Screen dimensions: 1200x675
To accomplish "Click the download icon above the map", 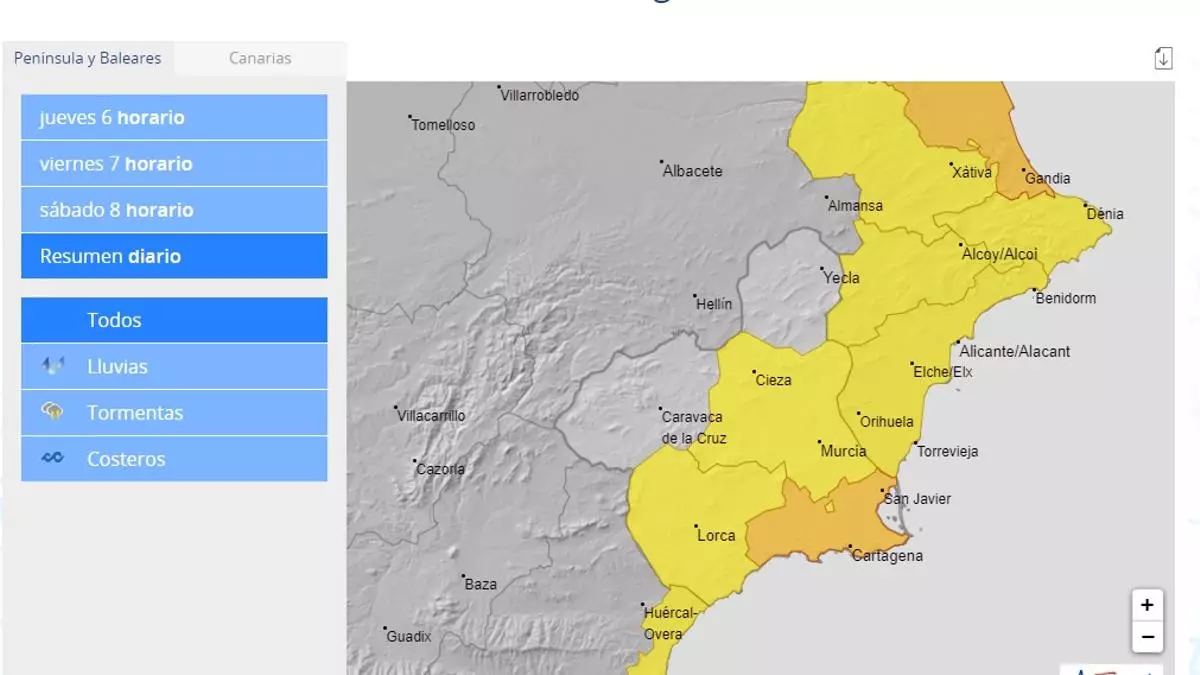I will click(1163, 58).
